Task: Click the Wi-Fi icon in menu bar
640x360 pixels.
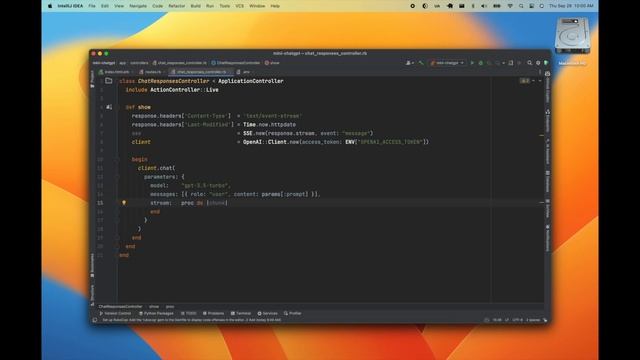Action: [510, 6]
